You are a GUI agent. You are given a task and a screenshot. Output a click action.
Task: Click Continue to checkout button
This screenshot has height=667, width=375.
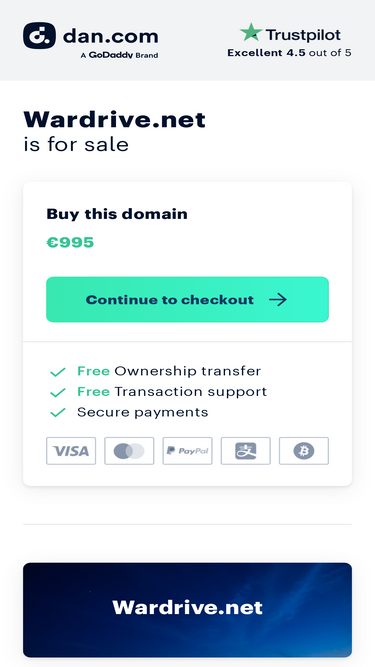pyautogui.click(x=188, y=299)
